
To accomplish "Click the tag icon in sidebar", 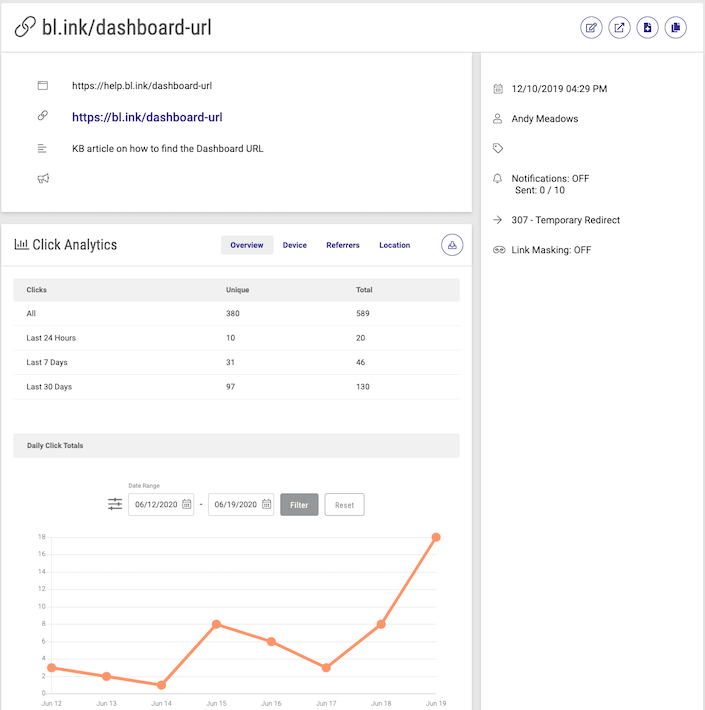I will pos(498,148).
